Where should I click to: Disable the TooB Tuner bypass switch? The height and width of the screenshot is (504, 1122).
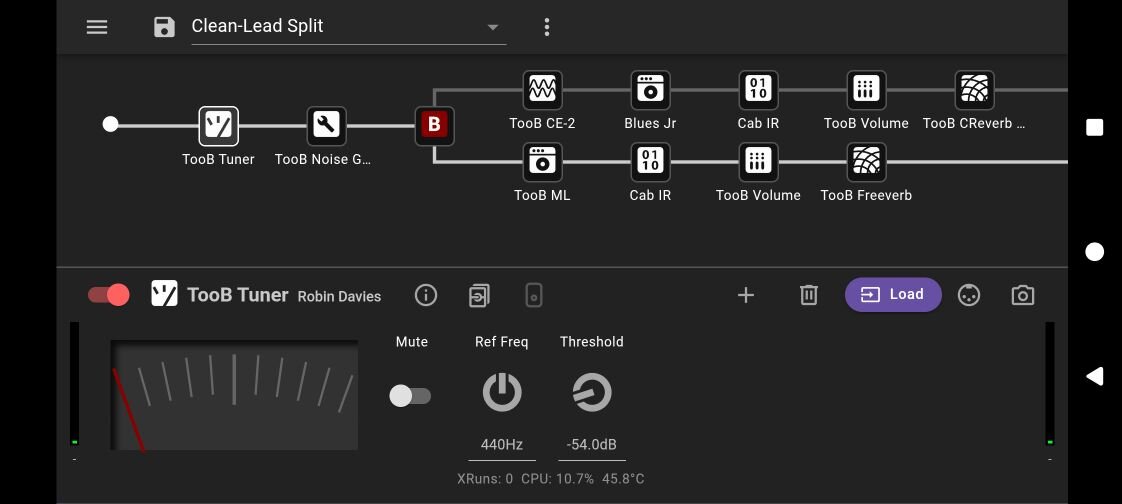pos(108,295)
